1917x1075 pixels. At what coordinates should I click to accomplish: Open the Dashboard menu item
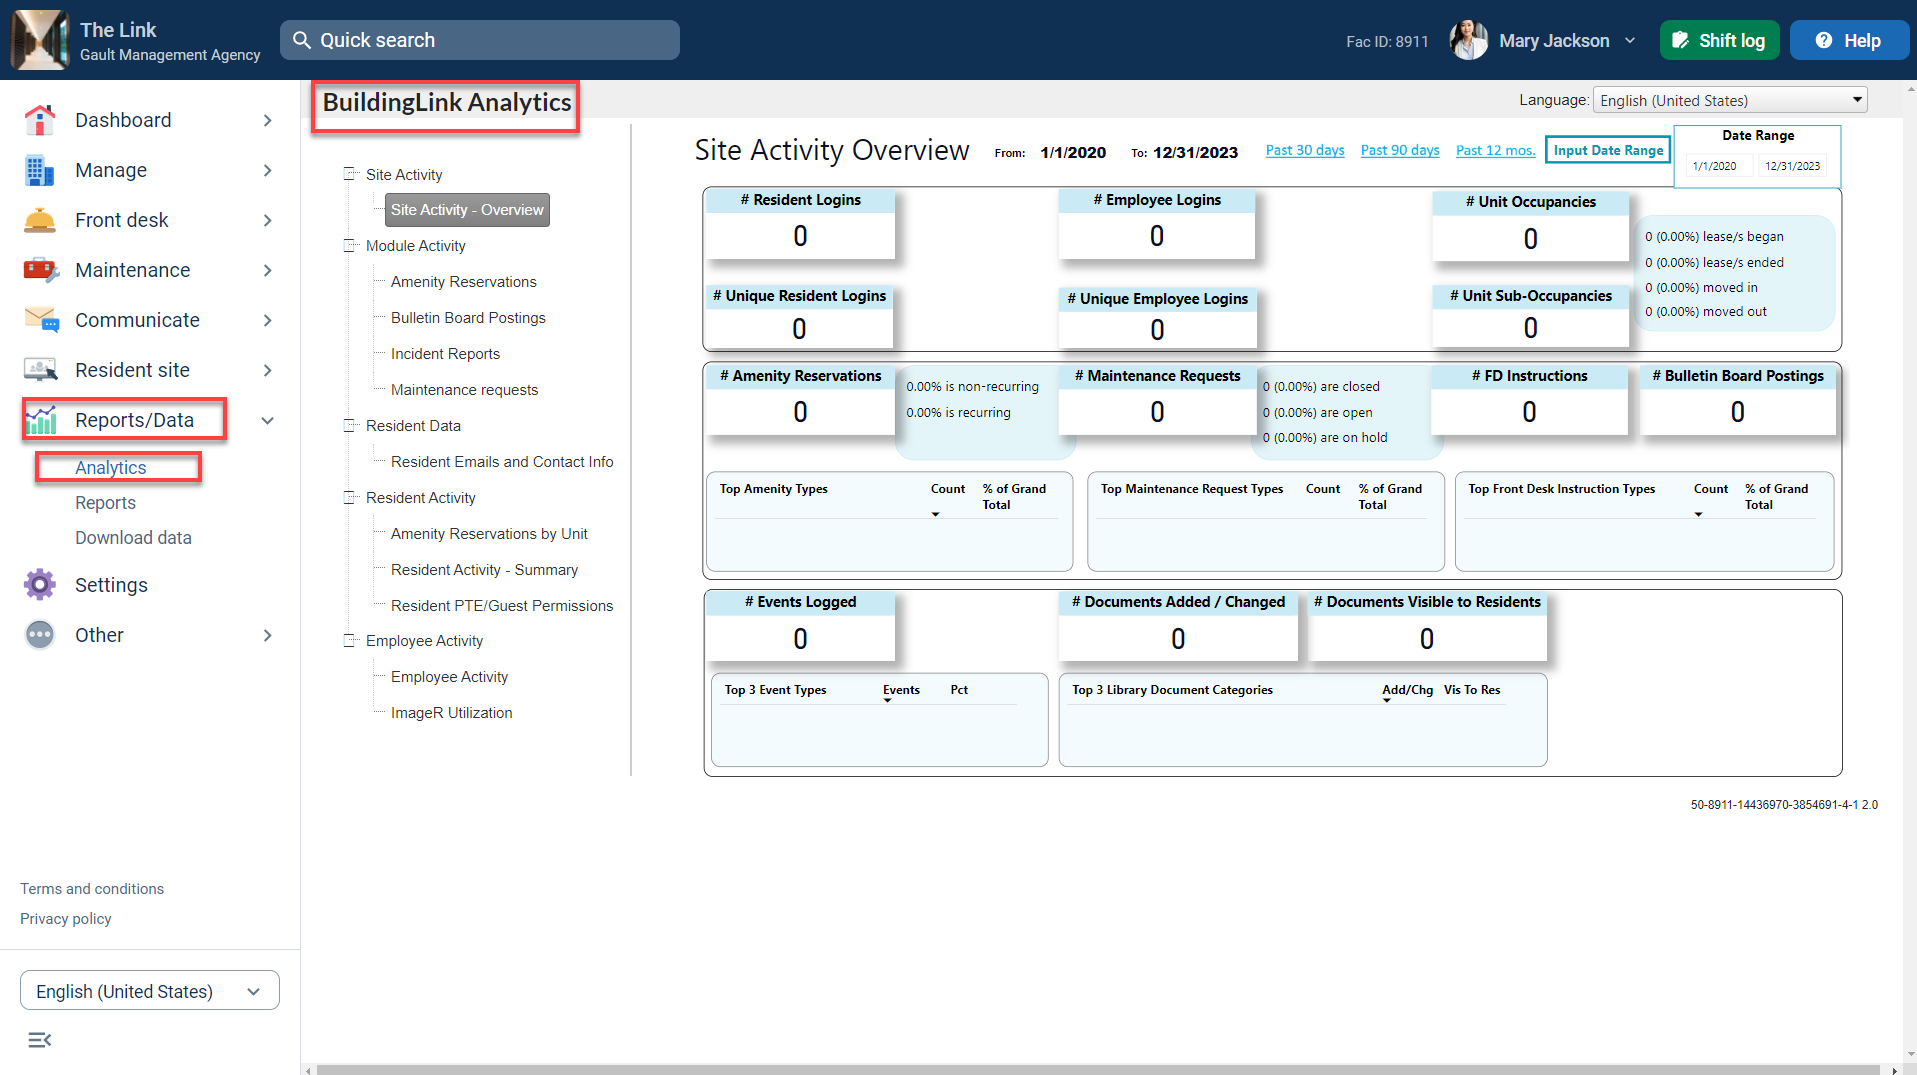tap(123, 120)
